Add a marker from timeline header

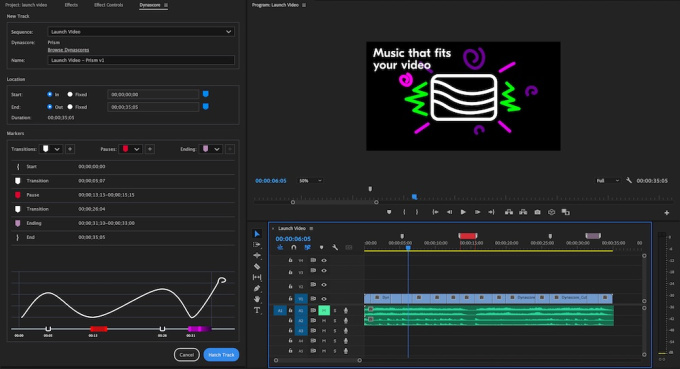click(321, 247)
